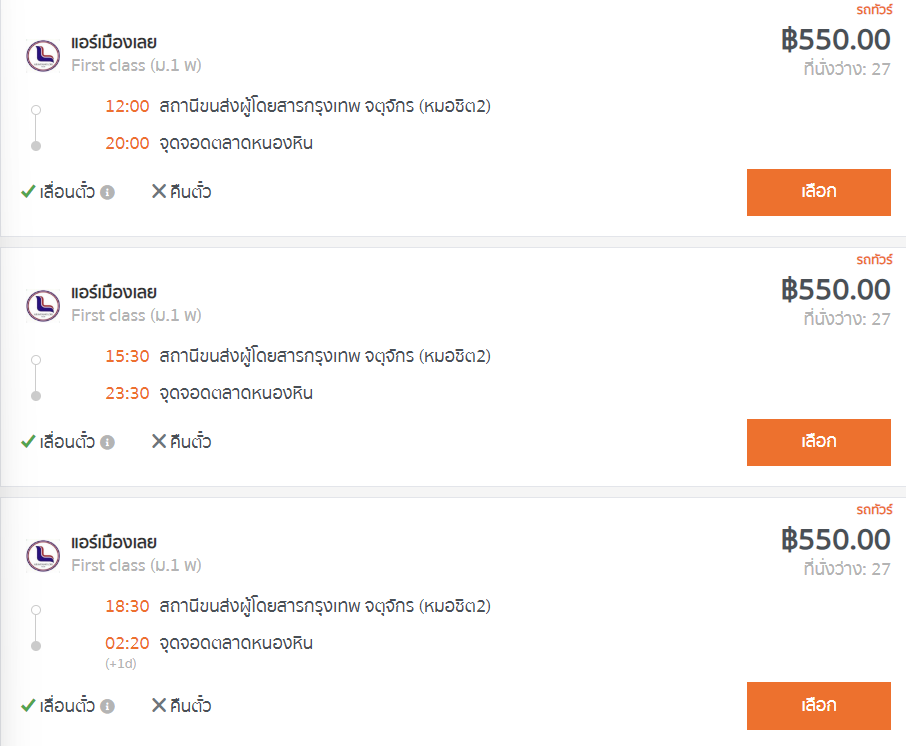Select the 15:30 departure with เลือก button
This screenshot has width=906, height=746.
(819, 443)
